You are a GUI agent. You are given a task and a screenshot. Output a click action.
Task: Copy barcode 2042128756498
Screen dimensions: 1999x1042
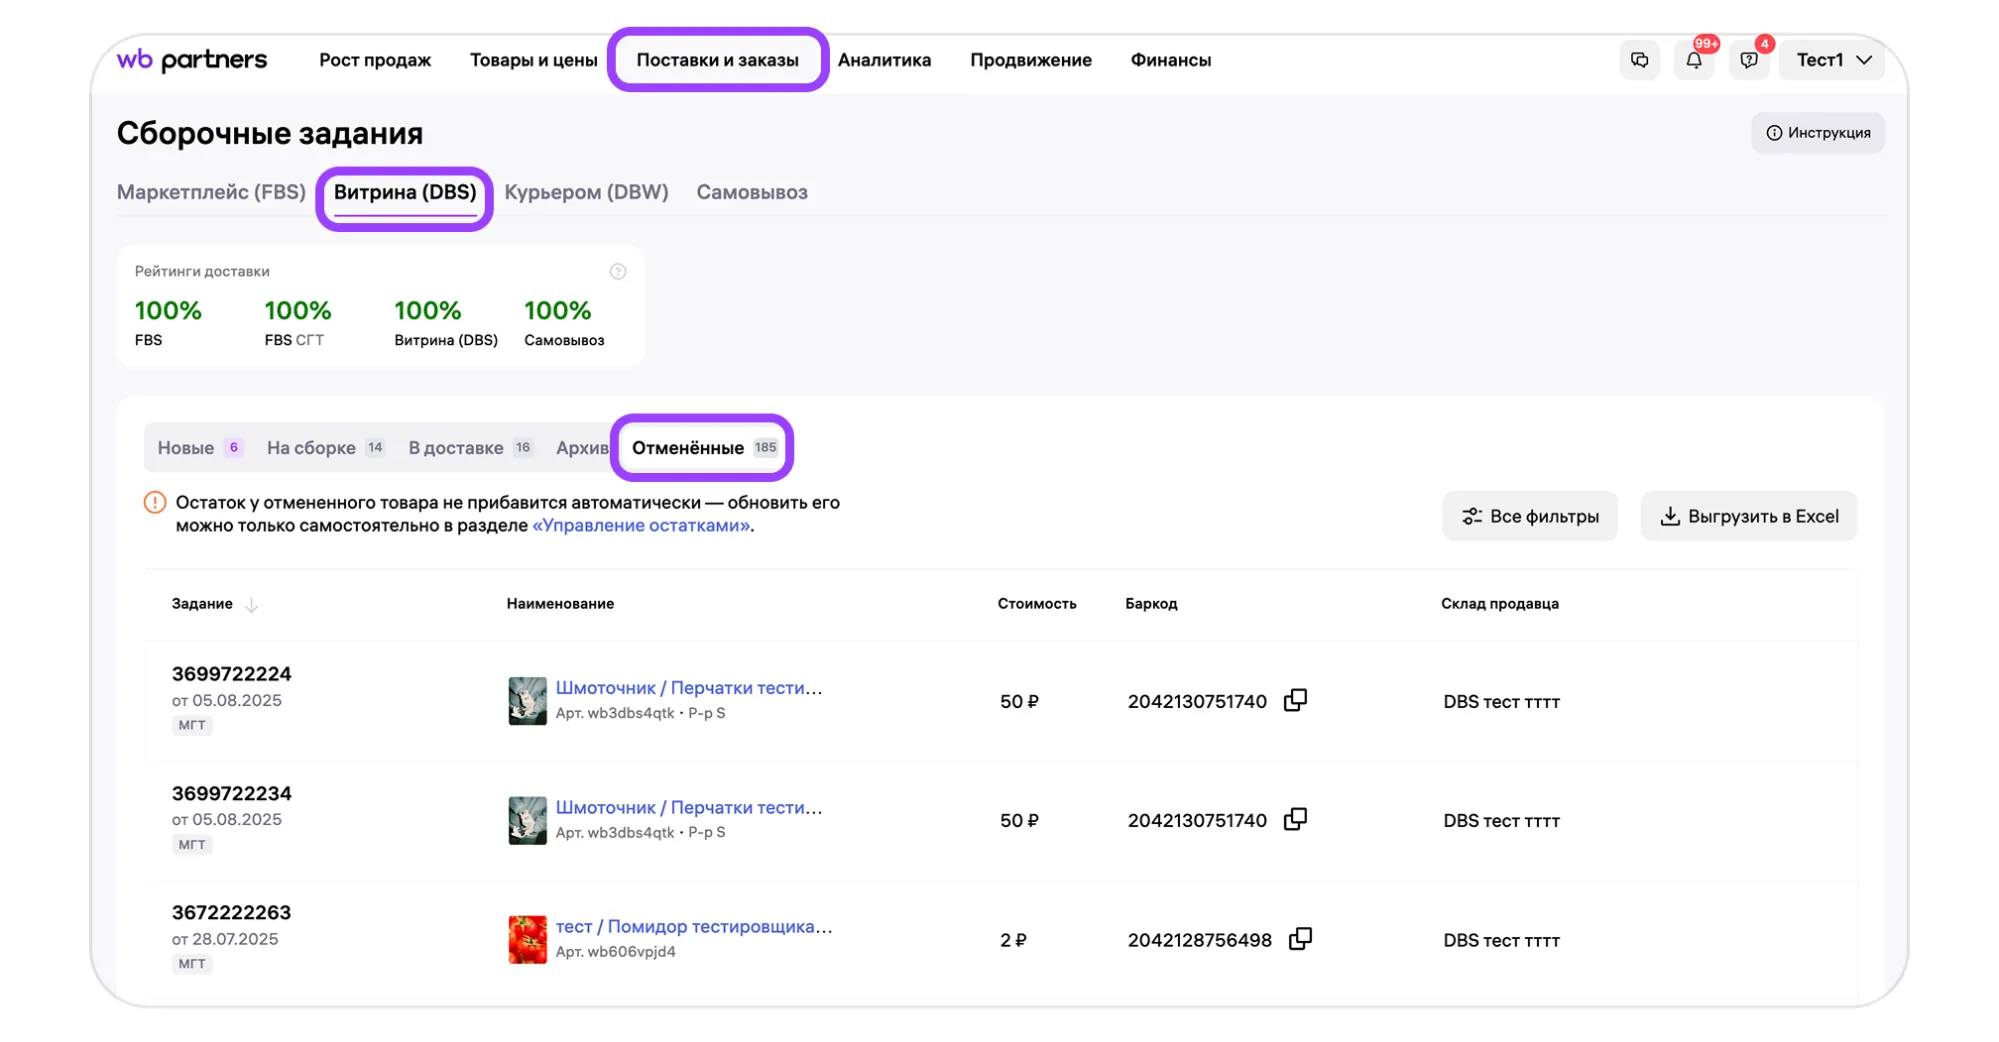tap(1300, 939)
